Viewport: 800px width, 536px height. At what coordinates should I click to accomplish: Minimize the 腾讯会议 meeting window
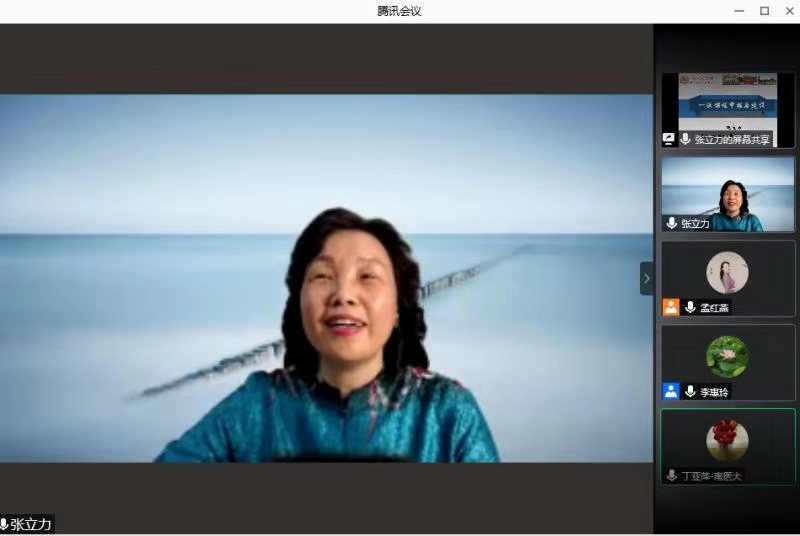click(x=739, y=11)
